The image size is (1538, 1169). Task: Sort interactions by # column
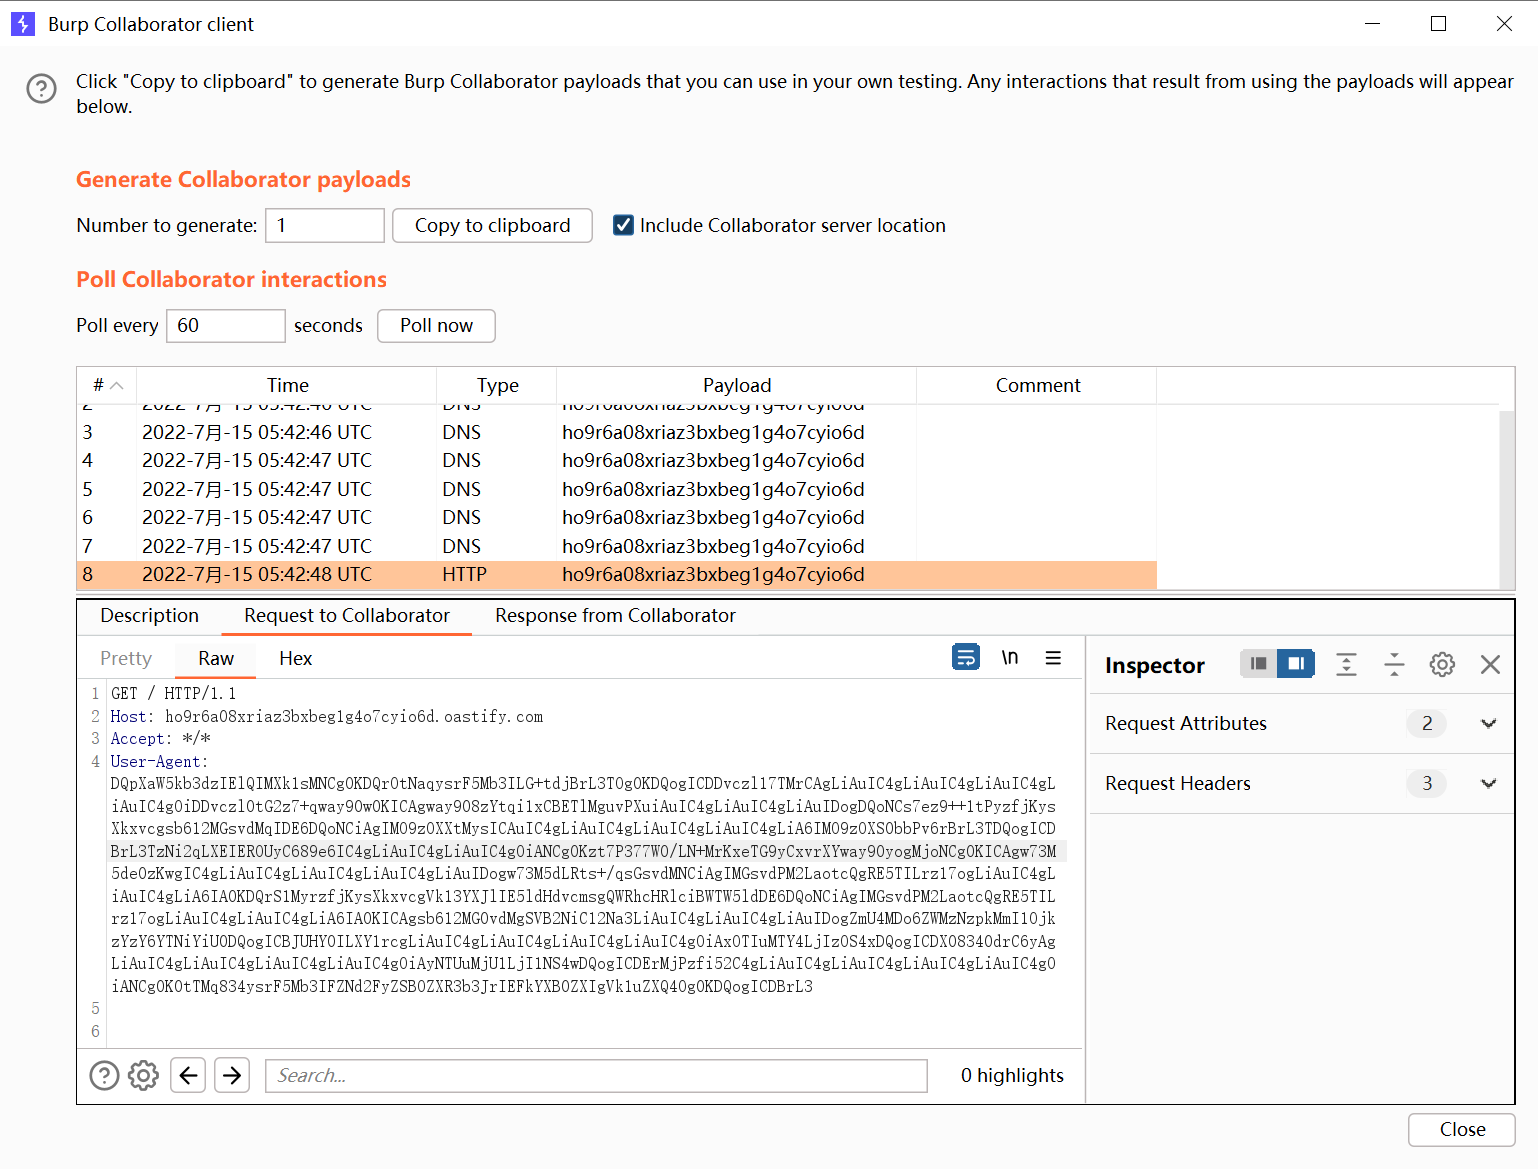107,385
